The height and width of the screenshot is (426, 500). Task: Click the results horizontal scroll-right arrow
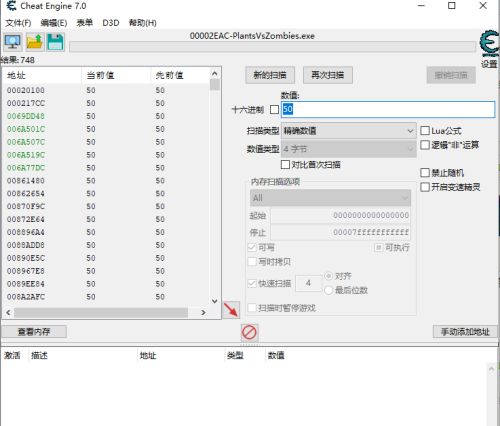(x=203, y=313)
